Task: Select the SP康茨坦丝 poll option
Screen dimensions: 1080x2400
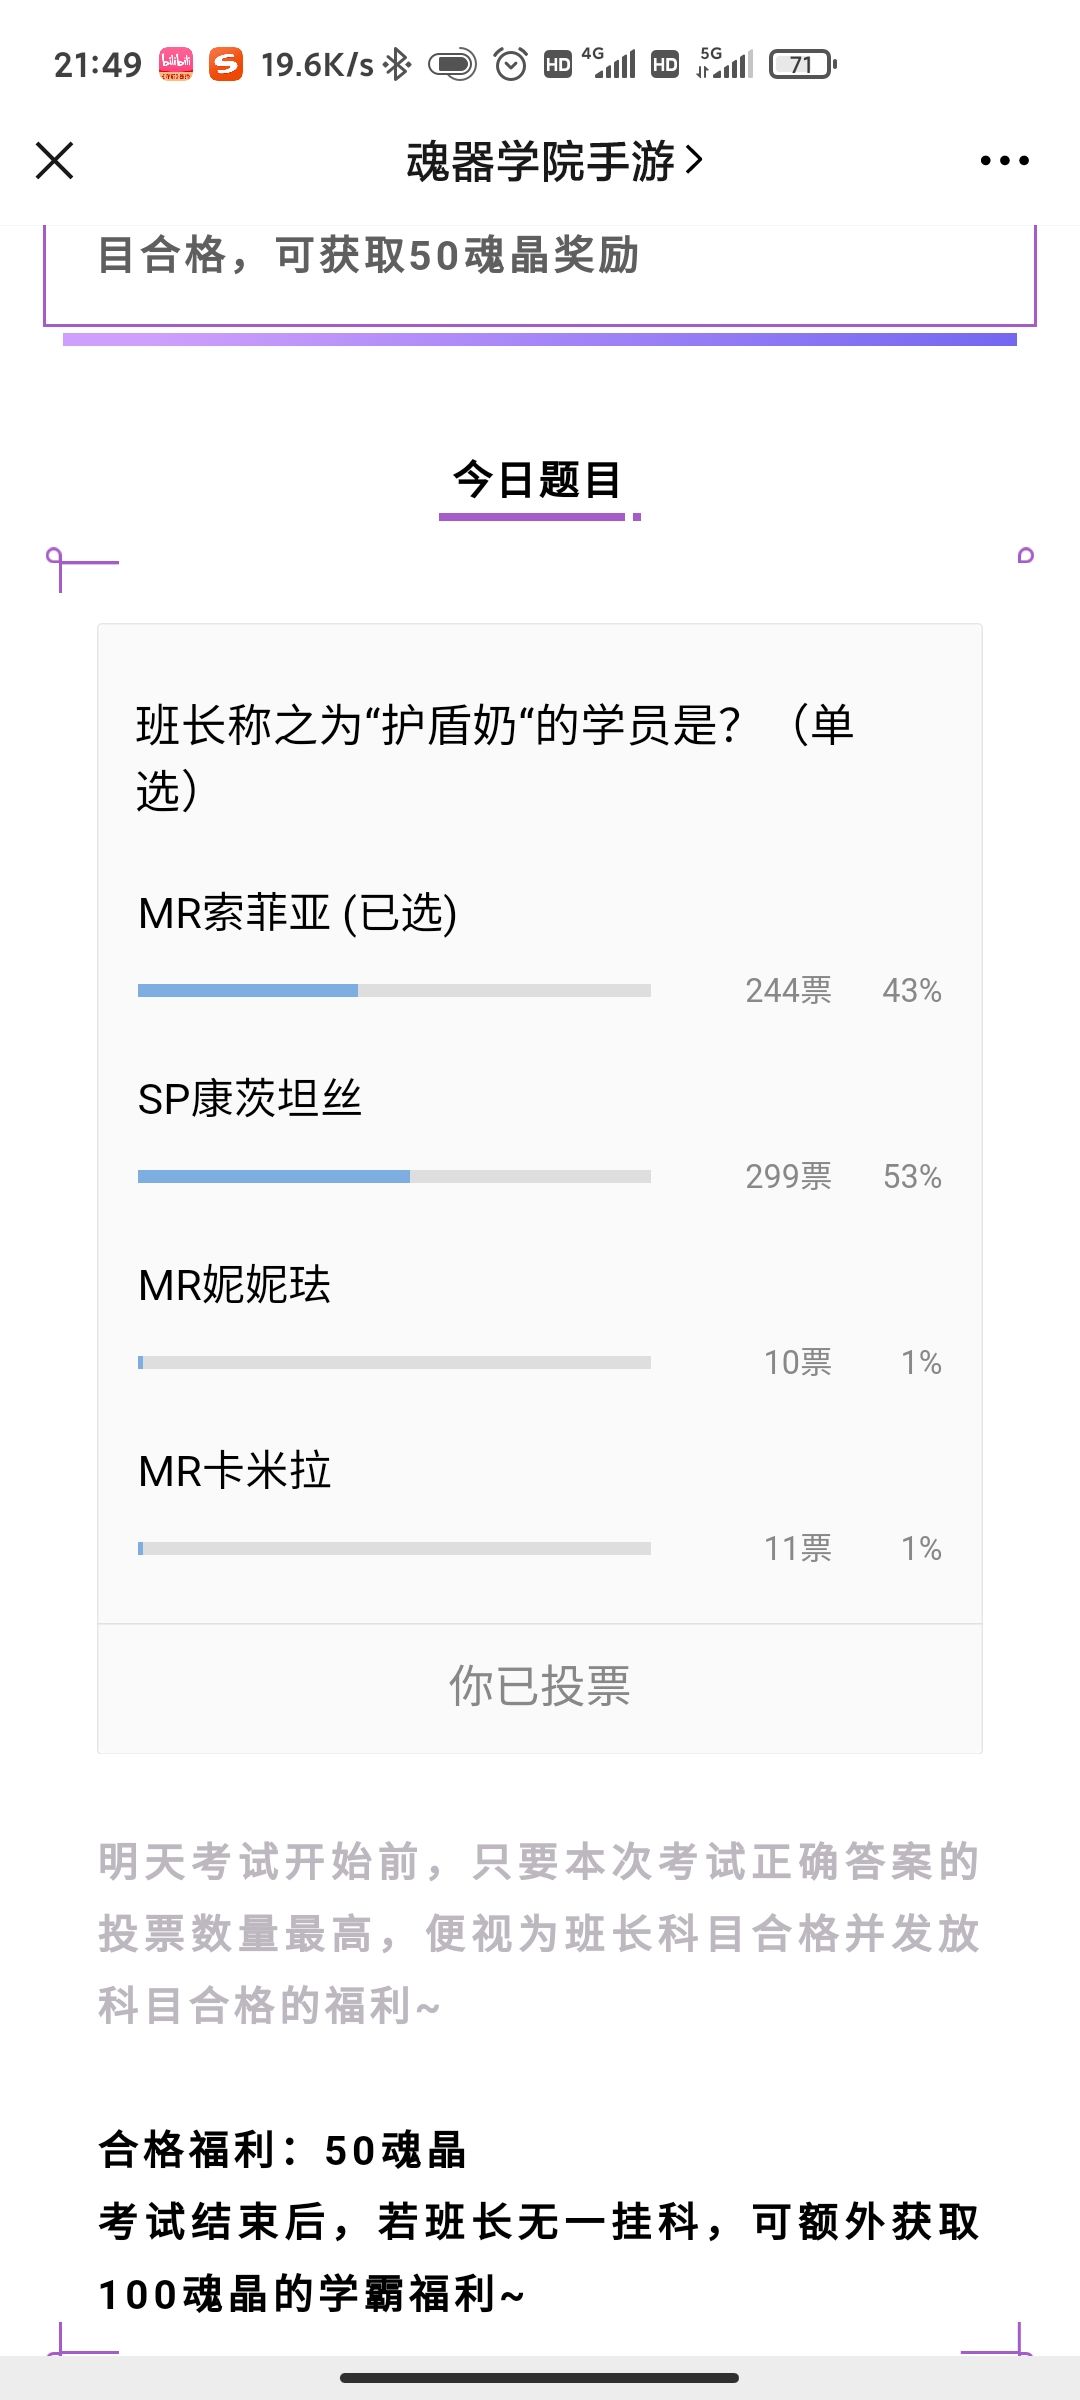Action: point(250,1099)
